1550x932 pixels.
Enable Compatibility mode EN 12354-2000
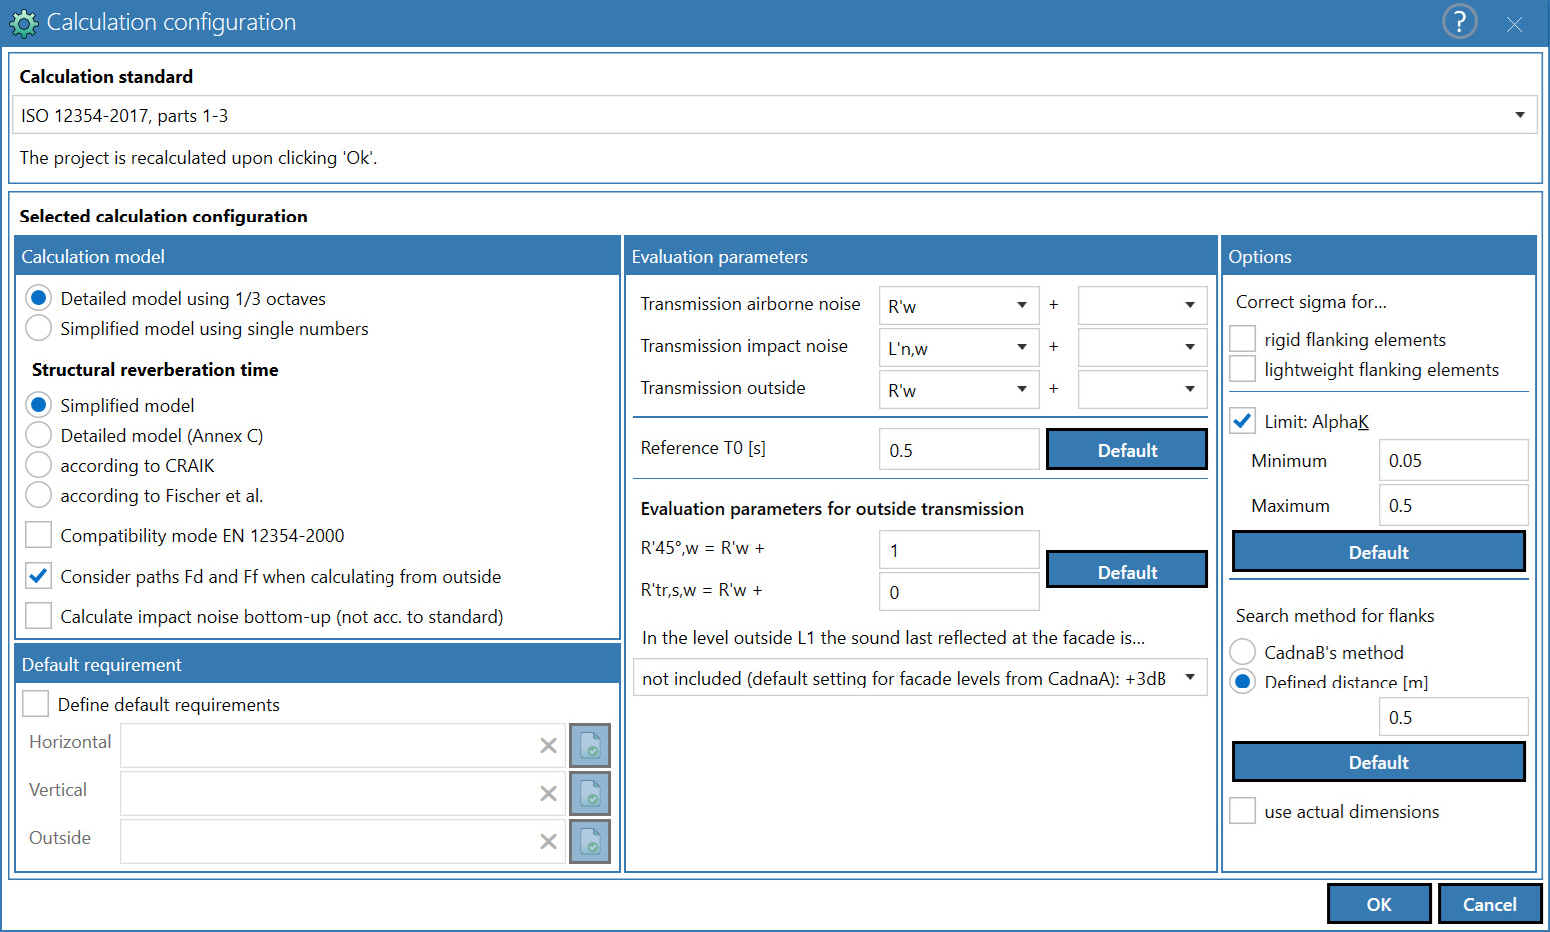38,535
